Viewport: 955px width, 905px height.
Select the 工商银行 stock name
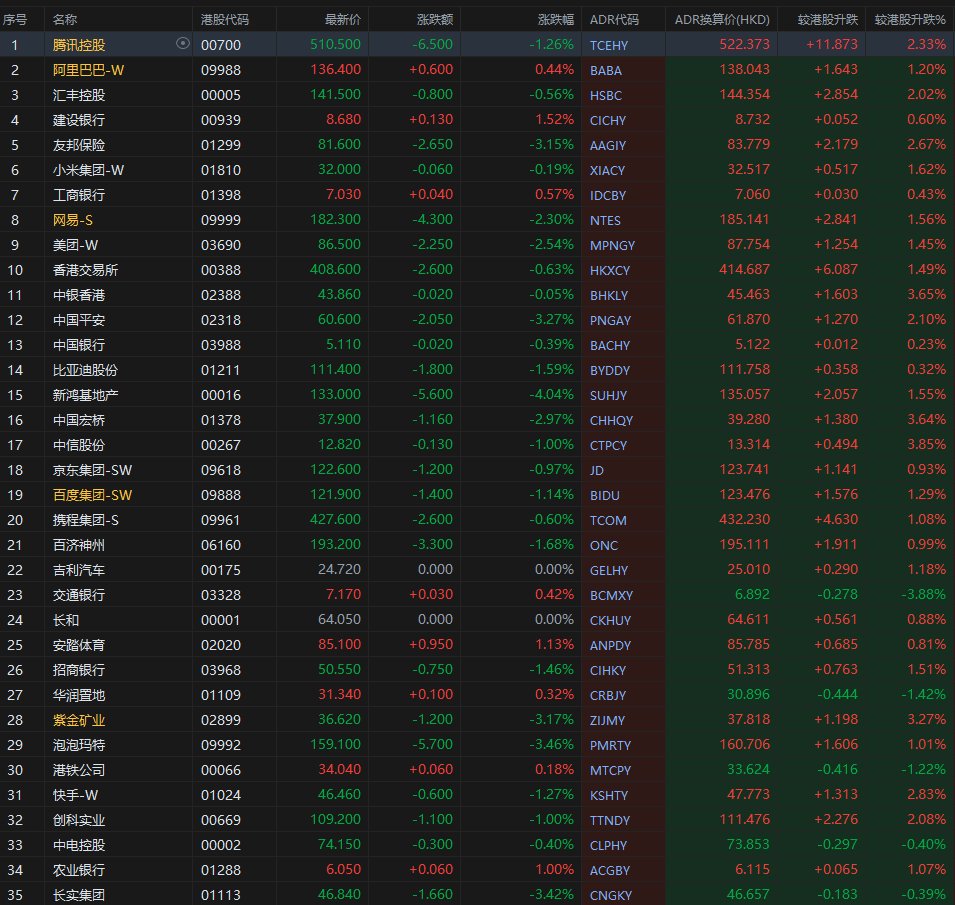(79, 195)
